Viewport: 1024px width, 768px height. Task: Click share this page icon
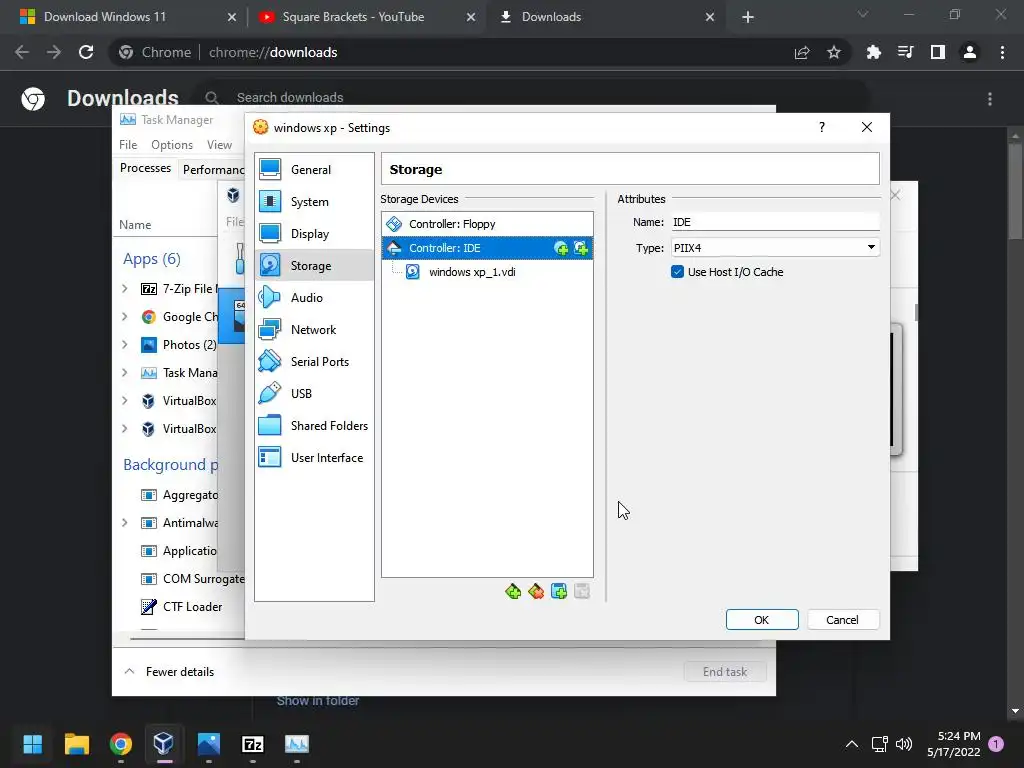(802, 52)
